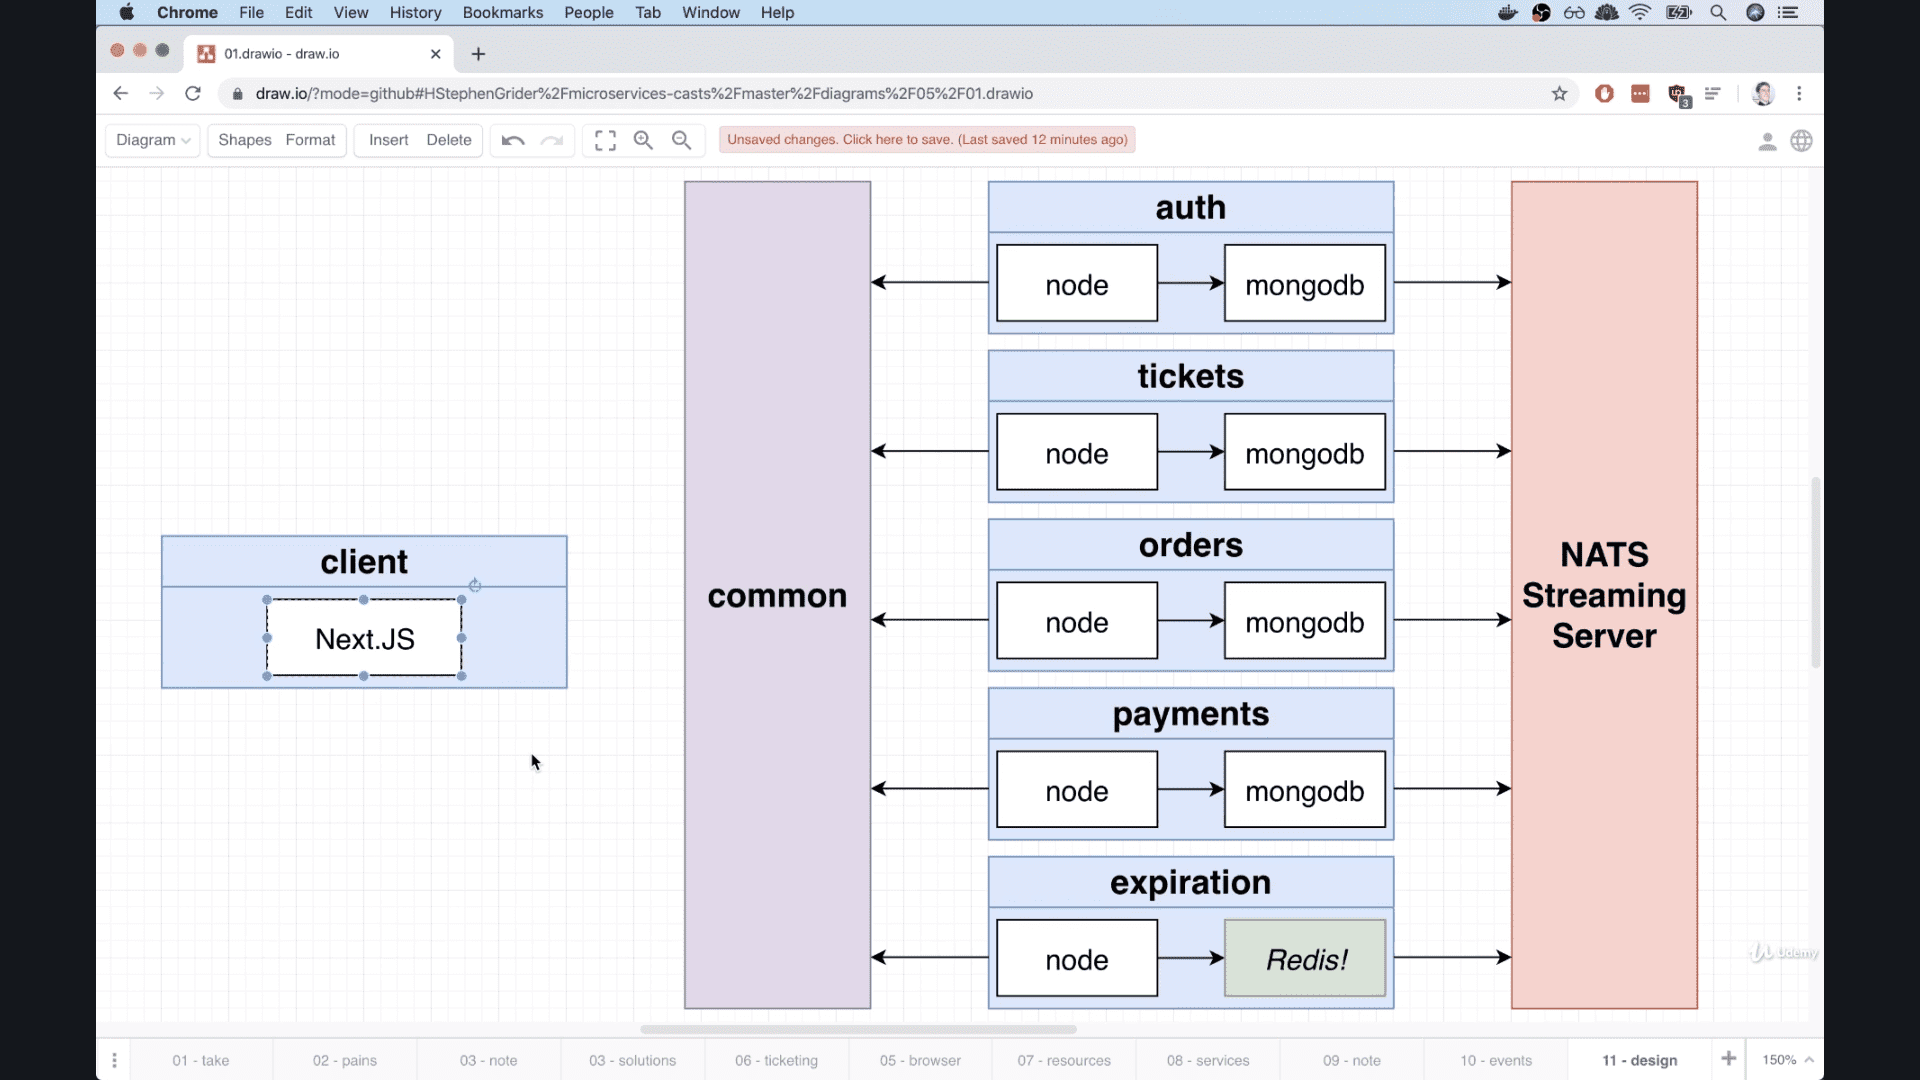Click the fit page fullscreen icon
This screenshot has height=1080, width=1920.
pos(605,140)
